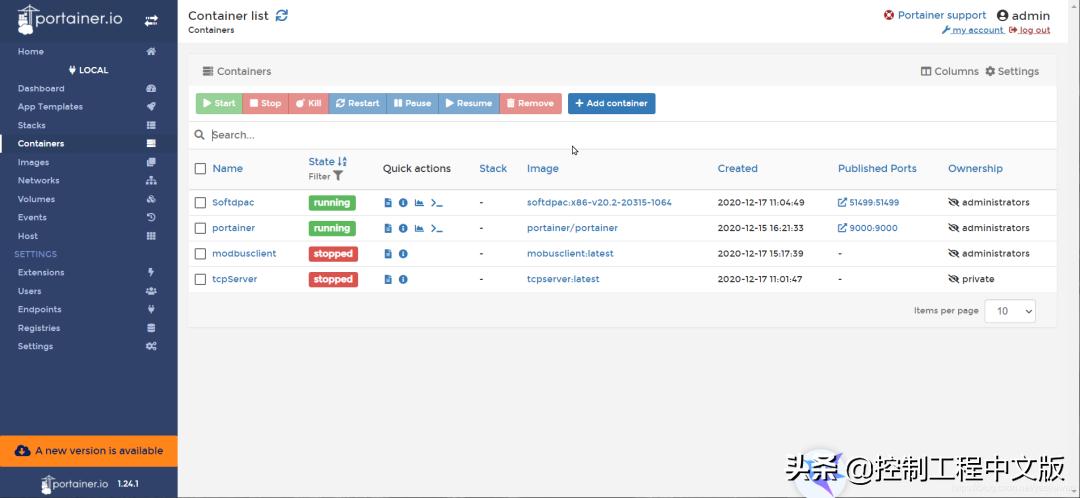Viewport: 1080px width, 498px height.
Task: Click the State filter funnel icon
Action: (338, 176)
